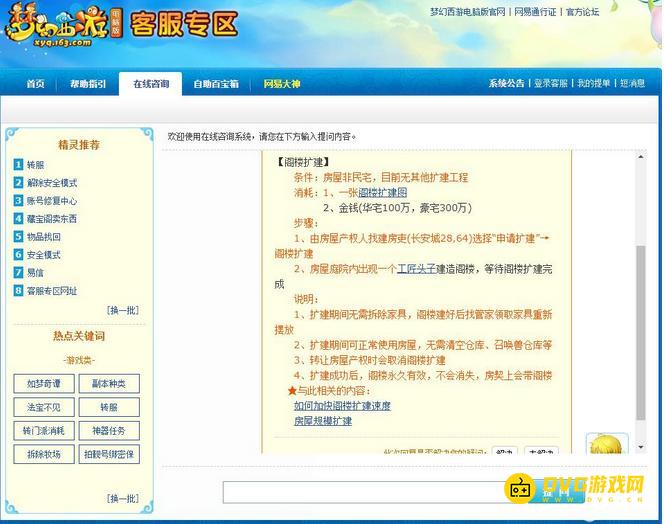Image resolution: width=664 pixels, height=524 pixels.
Task: Click the number 5 icon beside 物品找回
Action: (18, 236)
